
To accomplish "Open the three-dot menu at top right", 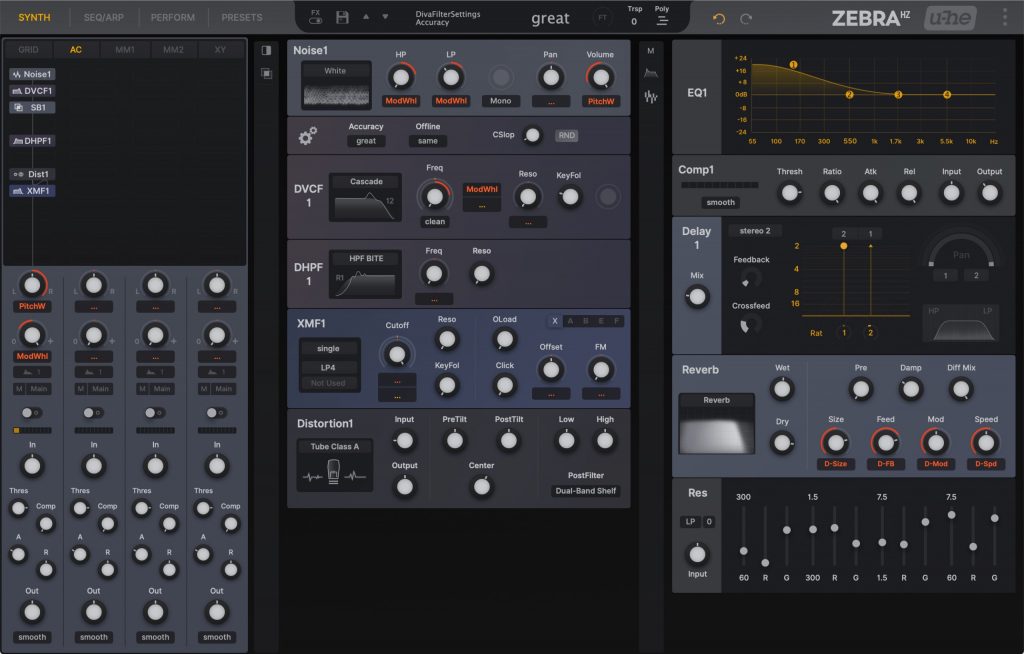I will [1007, 17].
